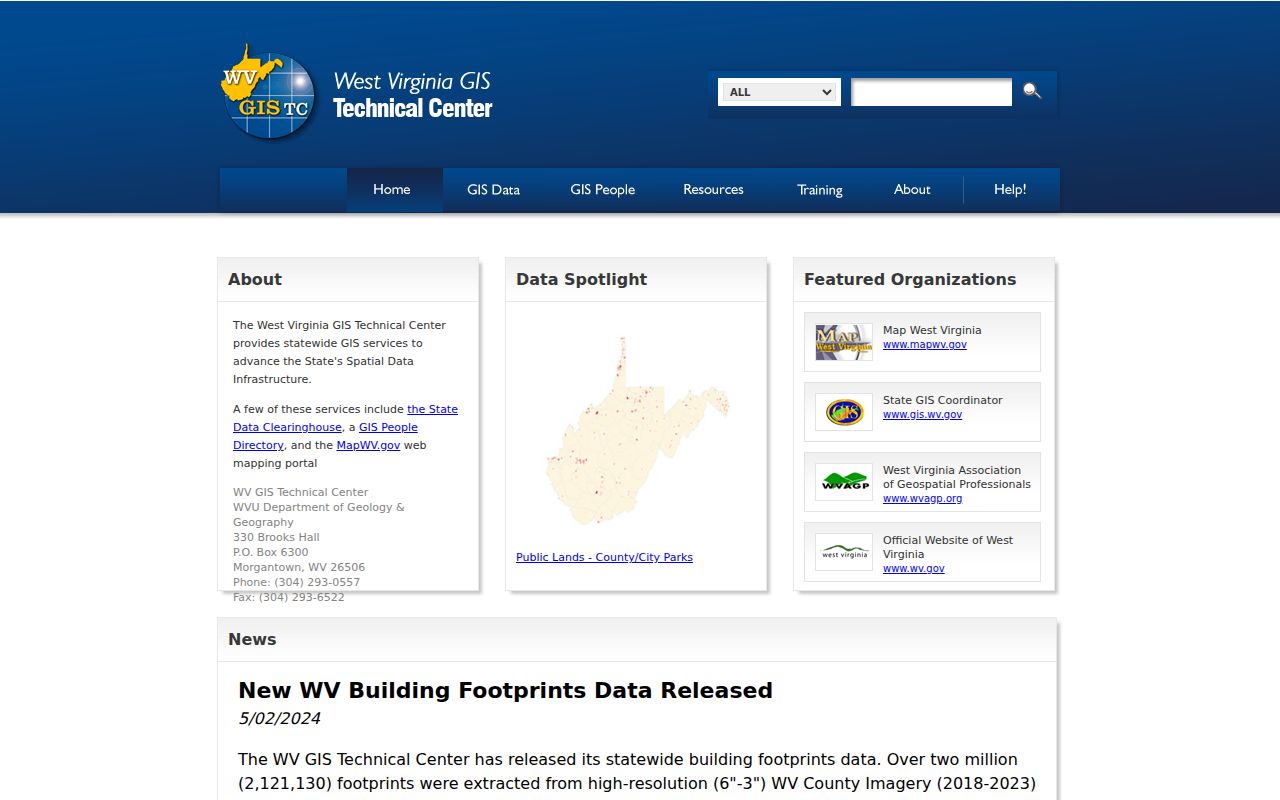The image size is (1280, 800).
Task: Click the Phone: (304) 293-0557 text
Action: (296, 582)
